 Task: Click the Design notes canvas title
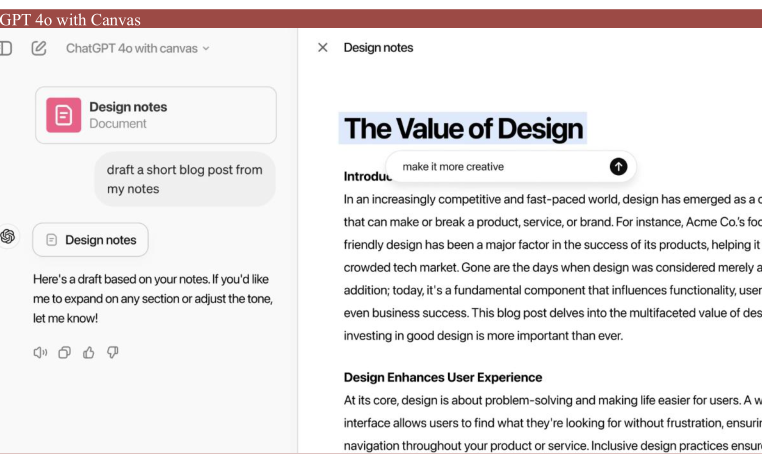(378, 48)
